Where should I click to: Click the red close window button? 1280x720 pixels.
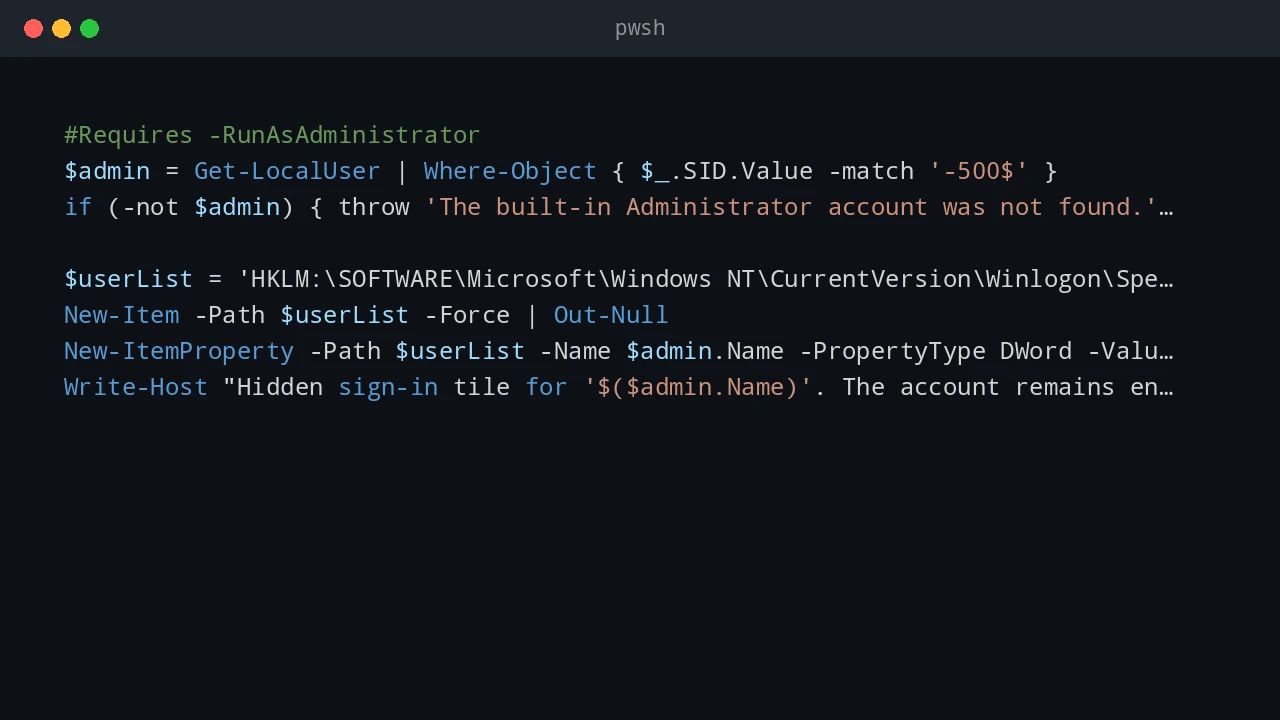coord(33,28)
